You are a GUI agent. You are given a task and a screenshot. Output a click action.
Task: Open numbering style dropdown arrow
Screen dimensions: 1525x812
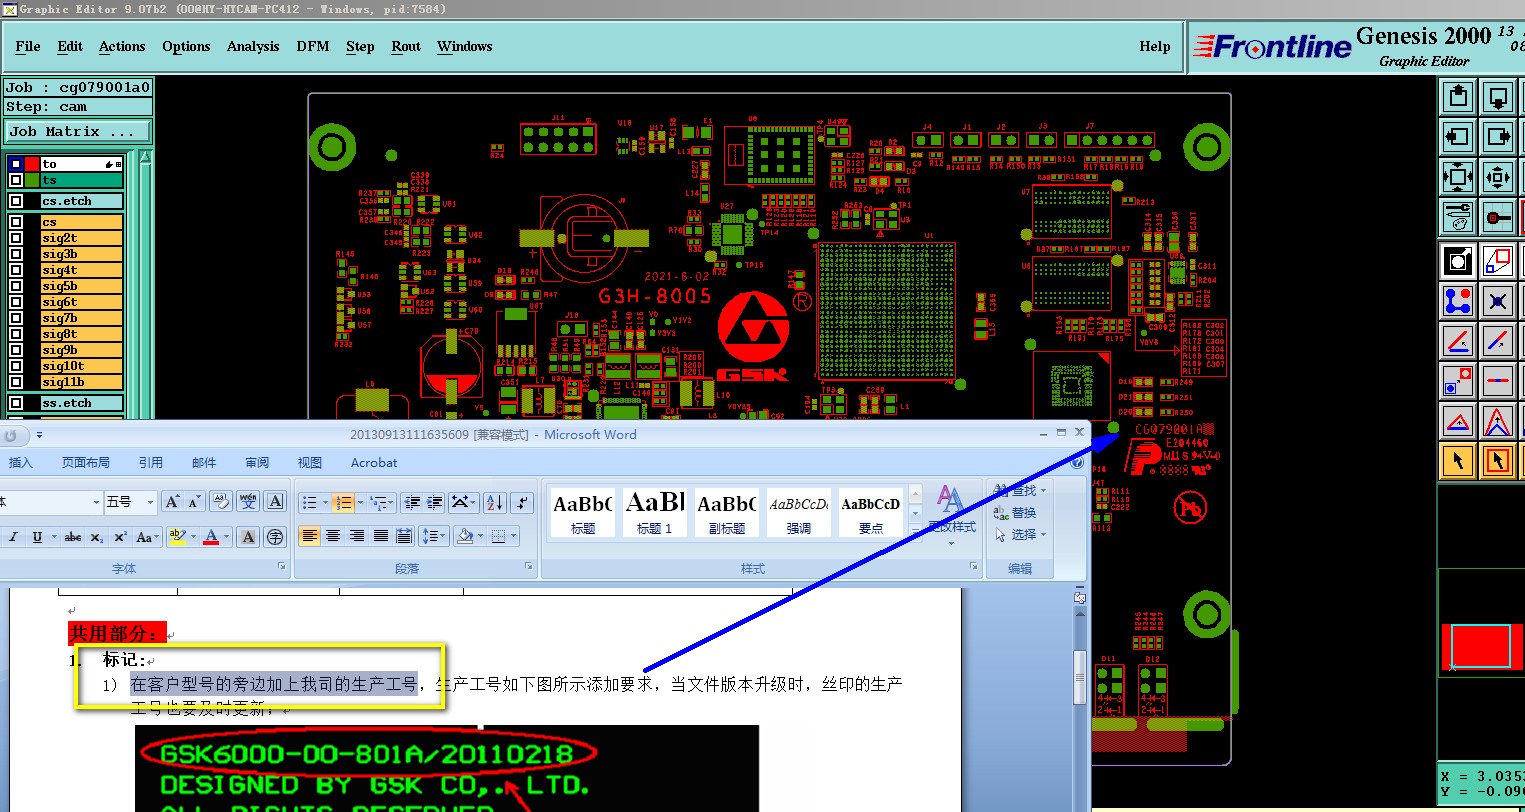click(358, 502)
